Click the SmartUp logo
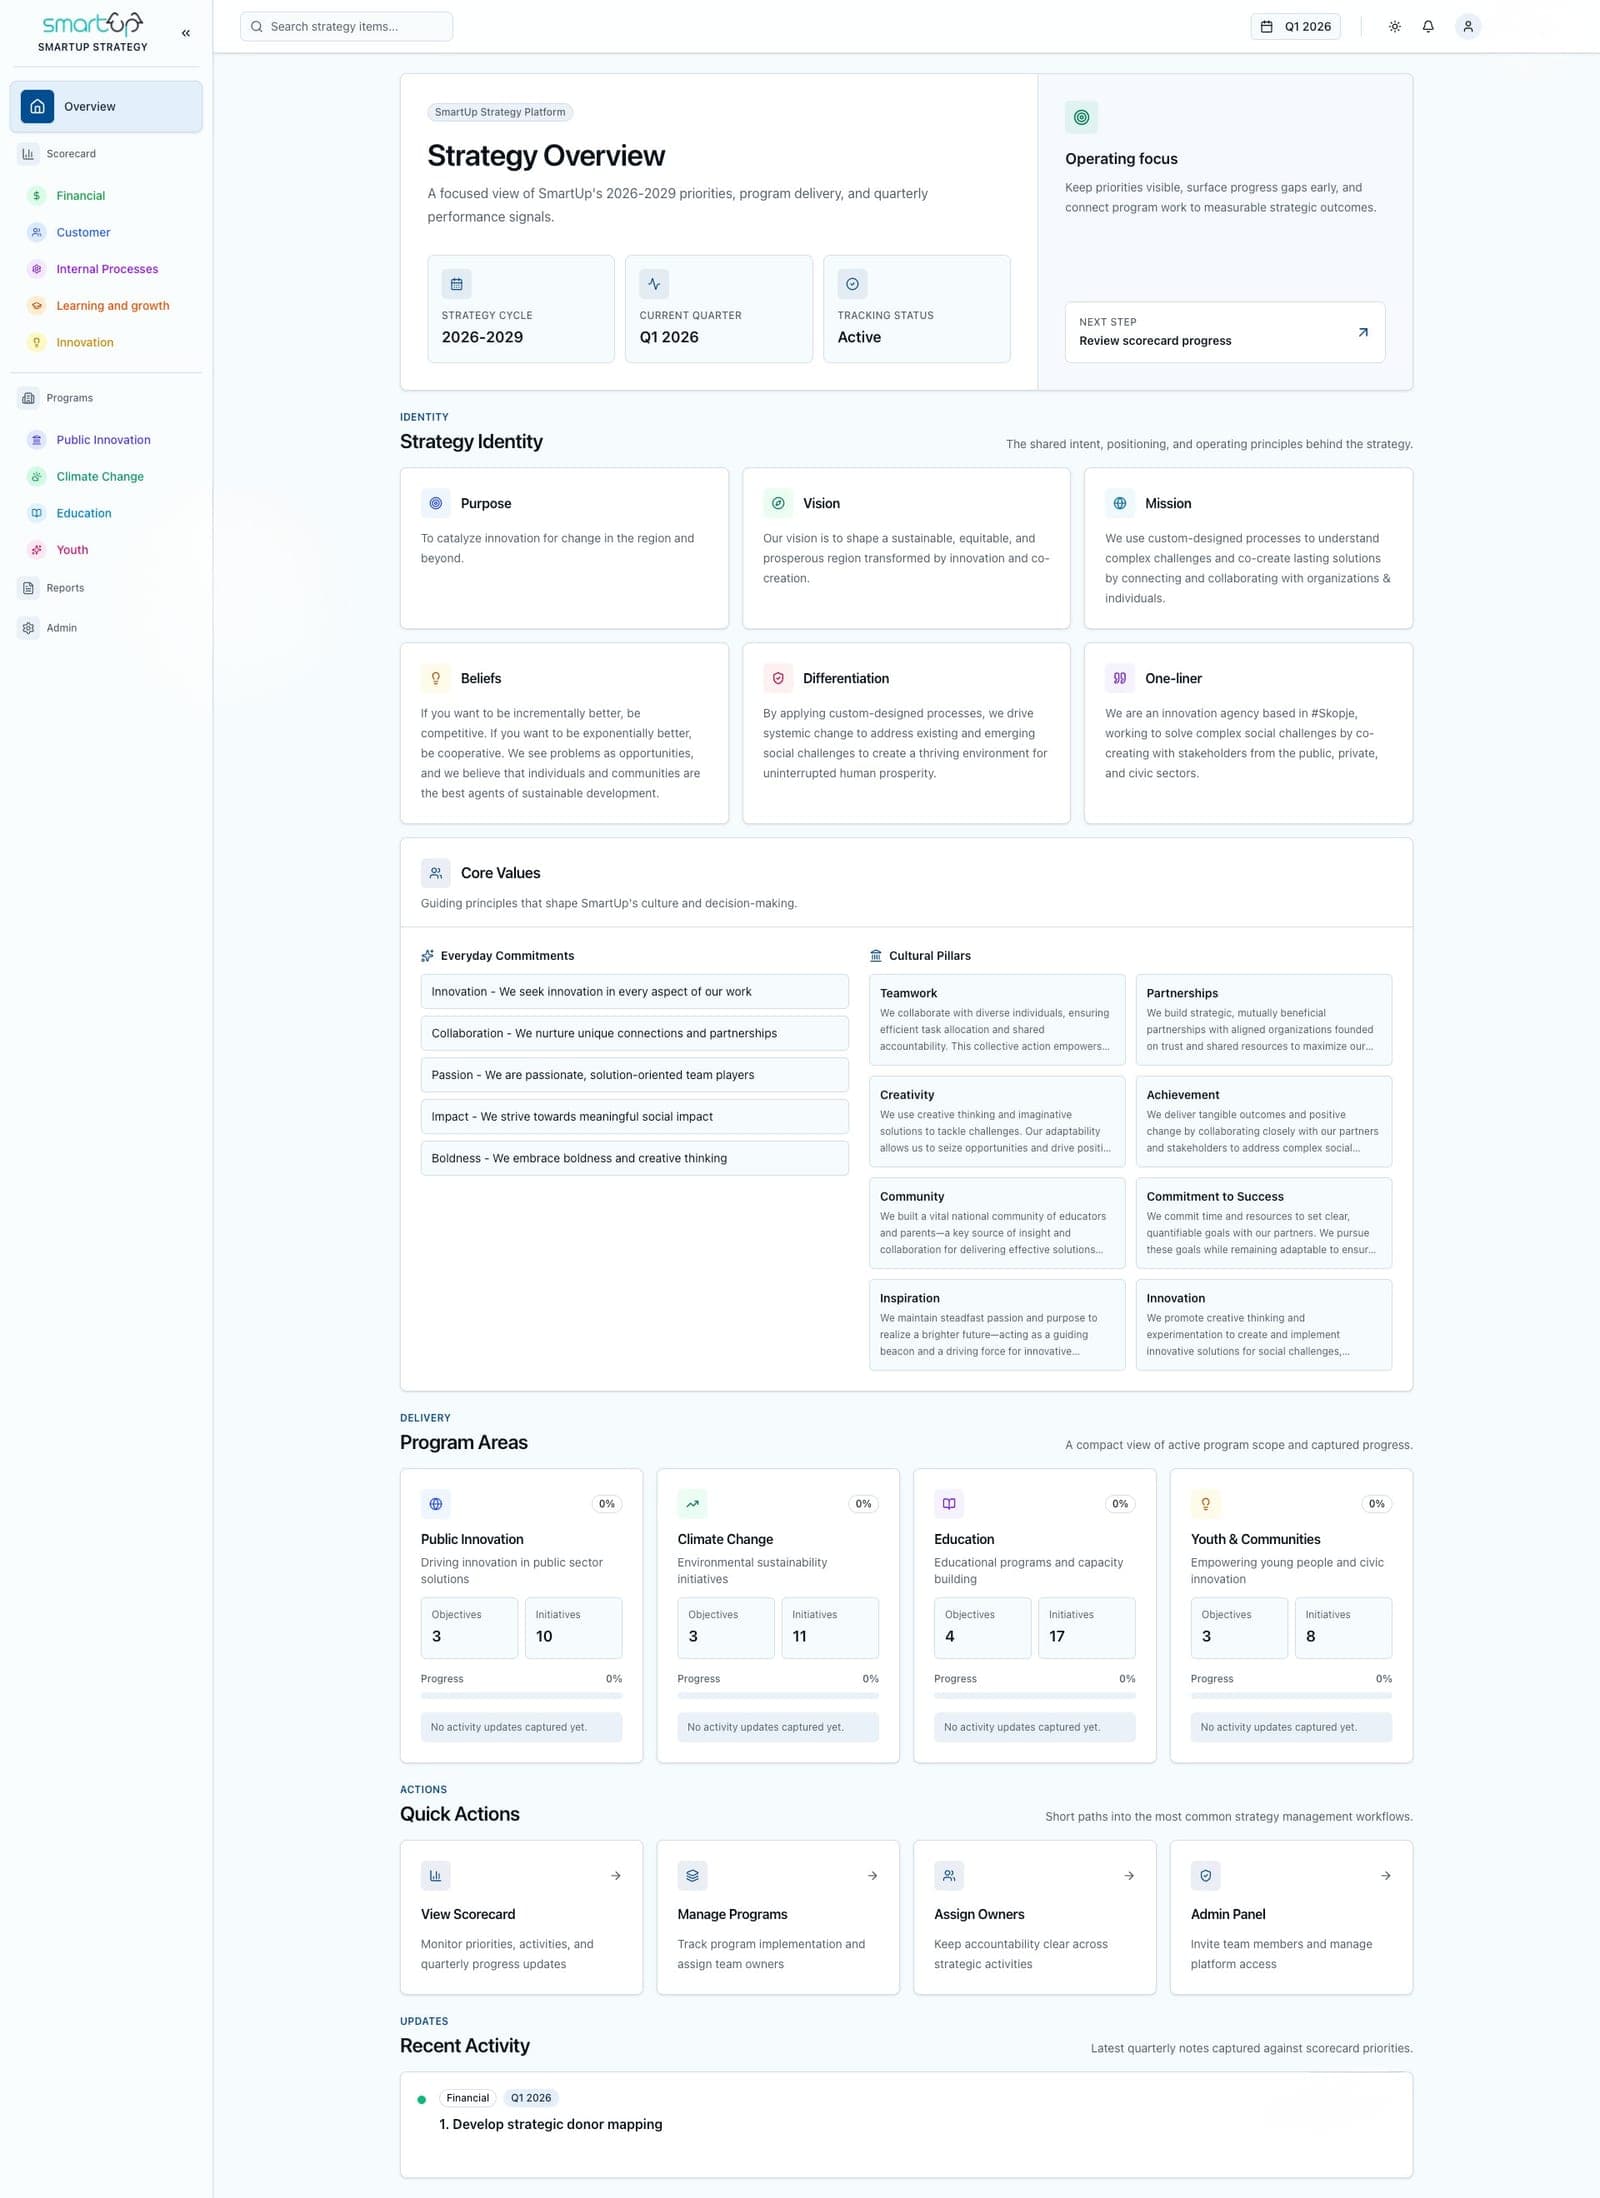This screenshot has height=2198, width=1600. [93, 24]
